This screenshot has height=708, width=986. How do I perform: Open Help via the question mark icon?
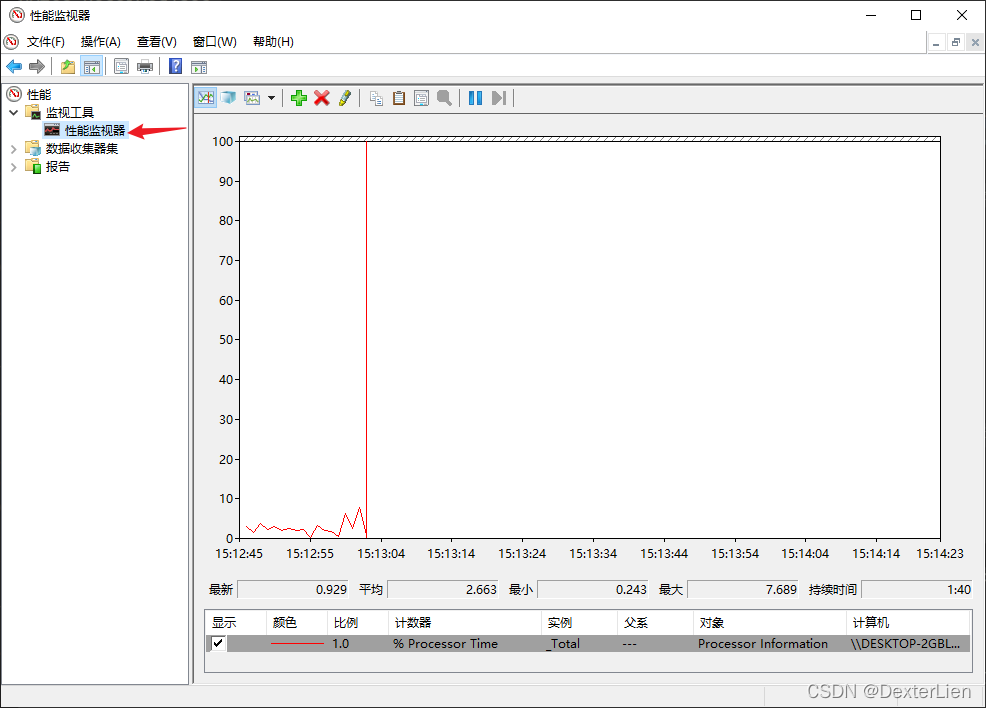click(175, 66)
